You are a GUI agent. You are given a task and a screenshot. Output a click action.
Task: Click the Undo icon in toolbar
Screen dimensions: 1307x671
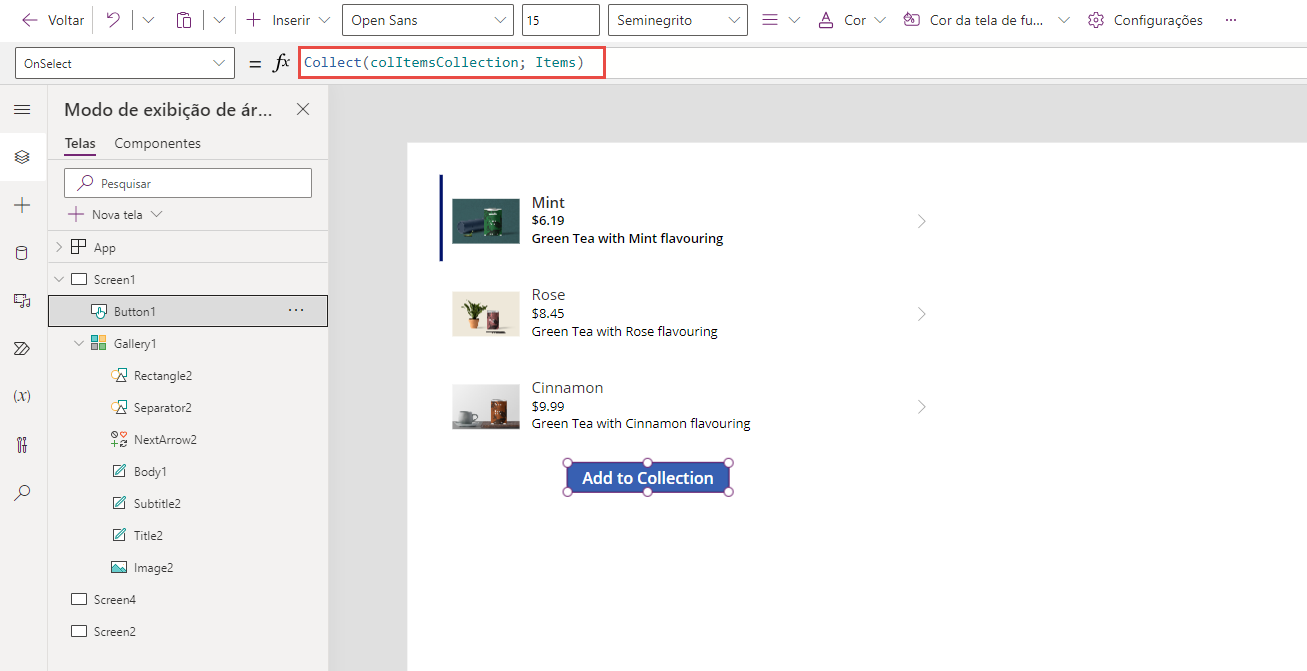pyautogui.click(x=113, y=20)
